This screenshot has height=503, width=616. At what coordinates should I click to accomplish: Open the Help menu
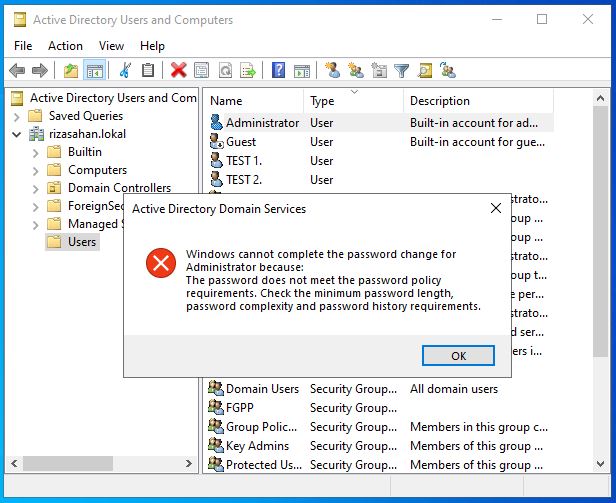point(152,46)
